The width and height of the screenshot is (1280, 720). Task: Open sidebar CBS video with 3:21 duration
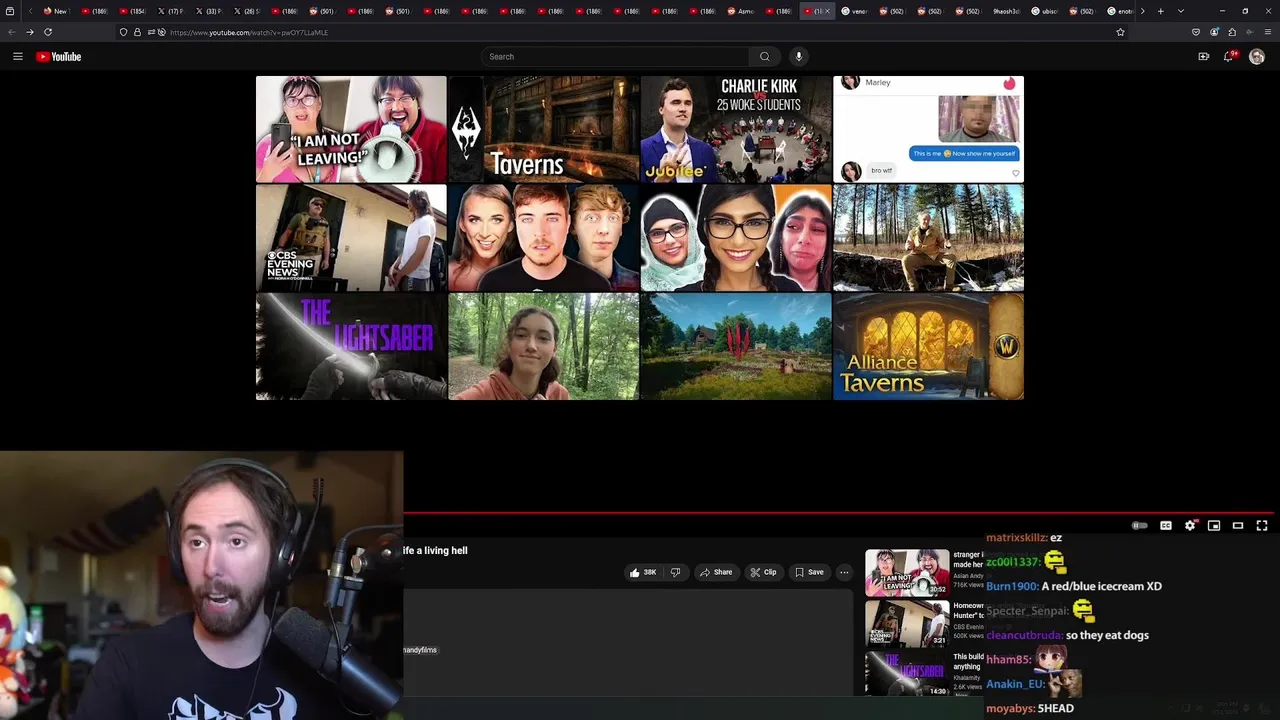[907, 623]
